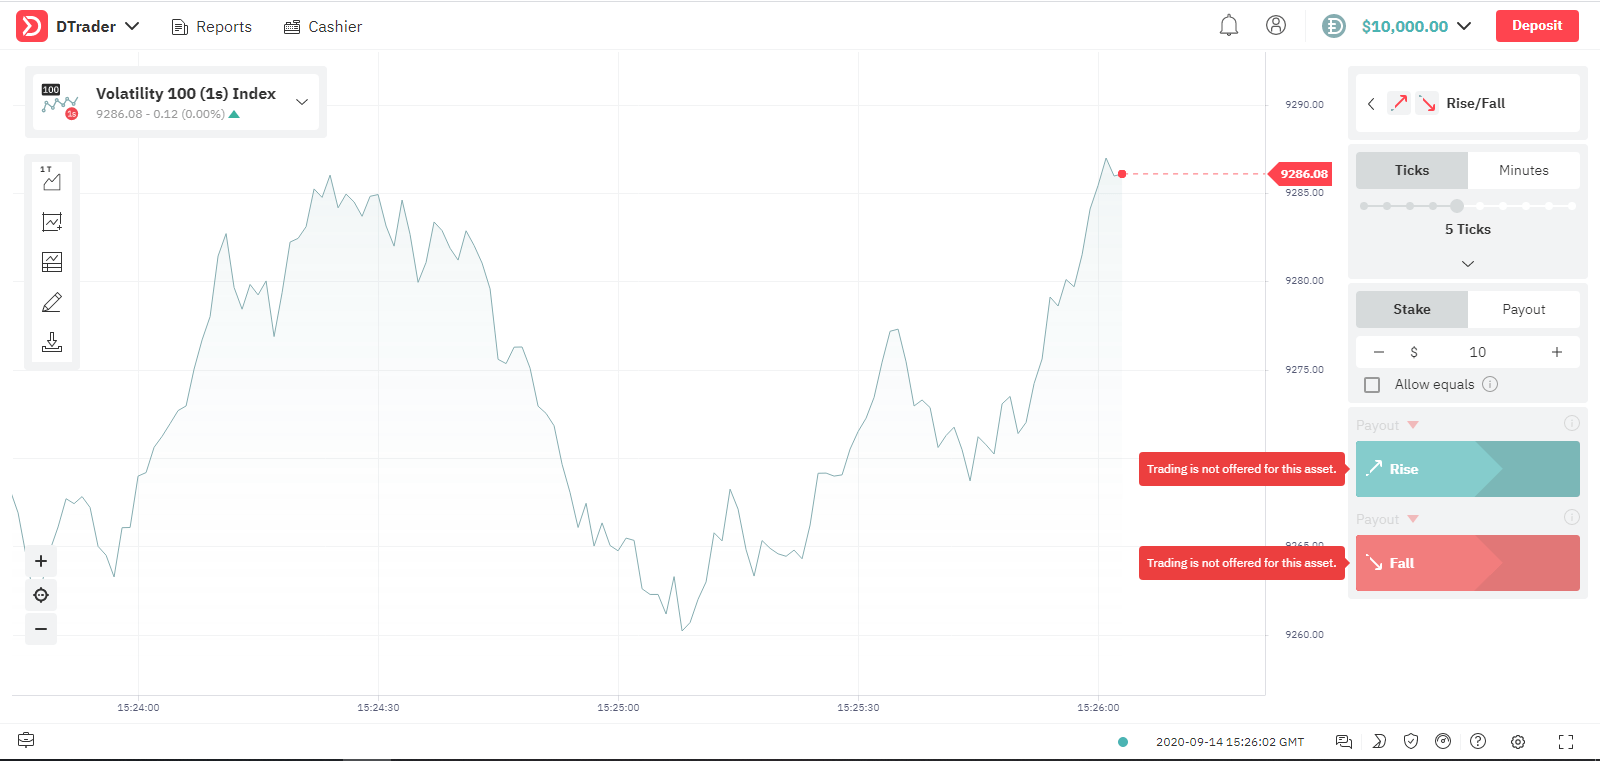Enable fullscreen mode icon
The width and height of the screenshot is (1600, 761).
click(x=1566, y=741)
